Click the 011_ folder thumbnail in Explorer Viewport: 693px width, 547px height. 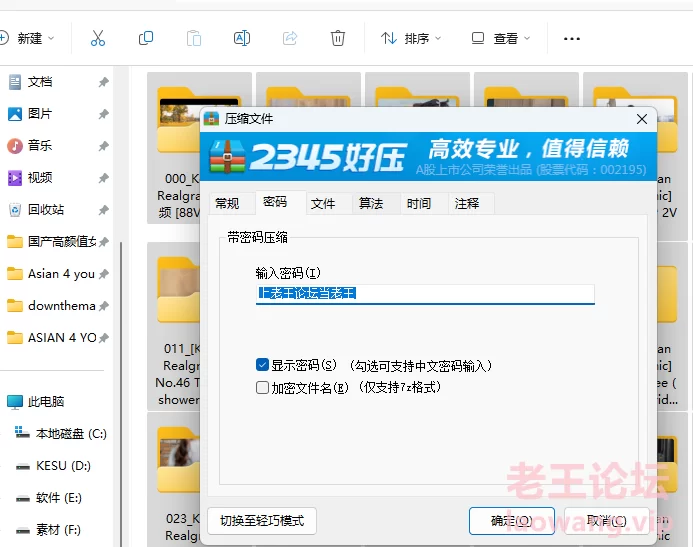(x=179, y=290)
